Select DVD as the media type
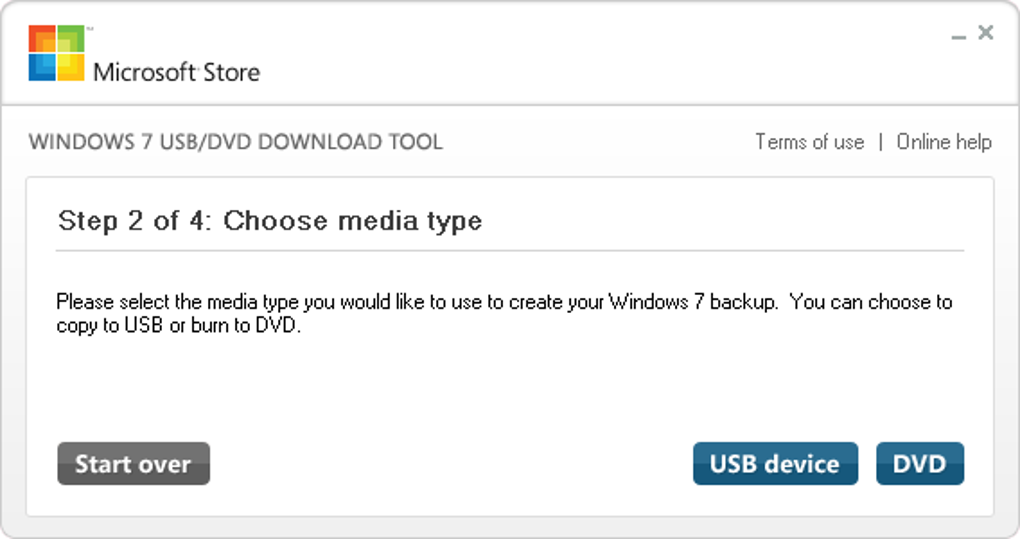 coord(919,464)
